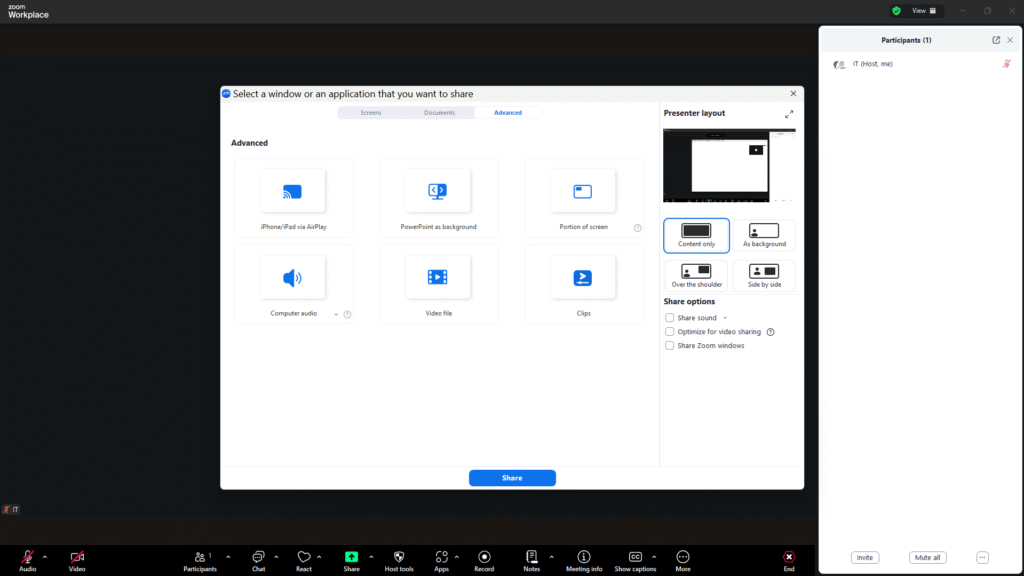Switch to the Documents tab
This screenshot has width=1024, height=576.
point(439,113)
